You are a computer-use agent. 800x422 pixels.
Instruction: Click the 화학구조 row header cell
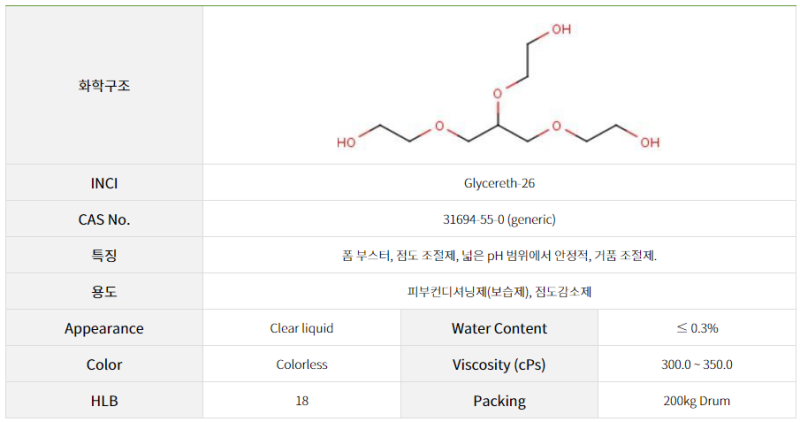click(104, 86)
